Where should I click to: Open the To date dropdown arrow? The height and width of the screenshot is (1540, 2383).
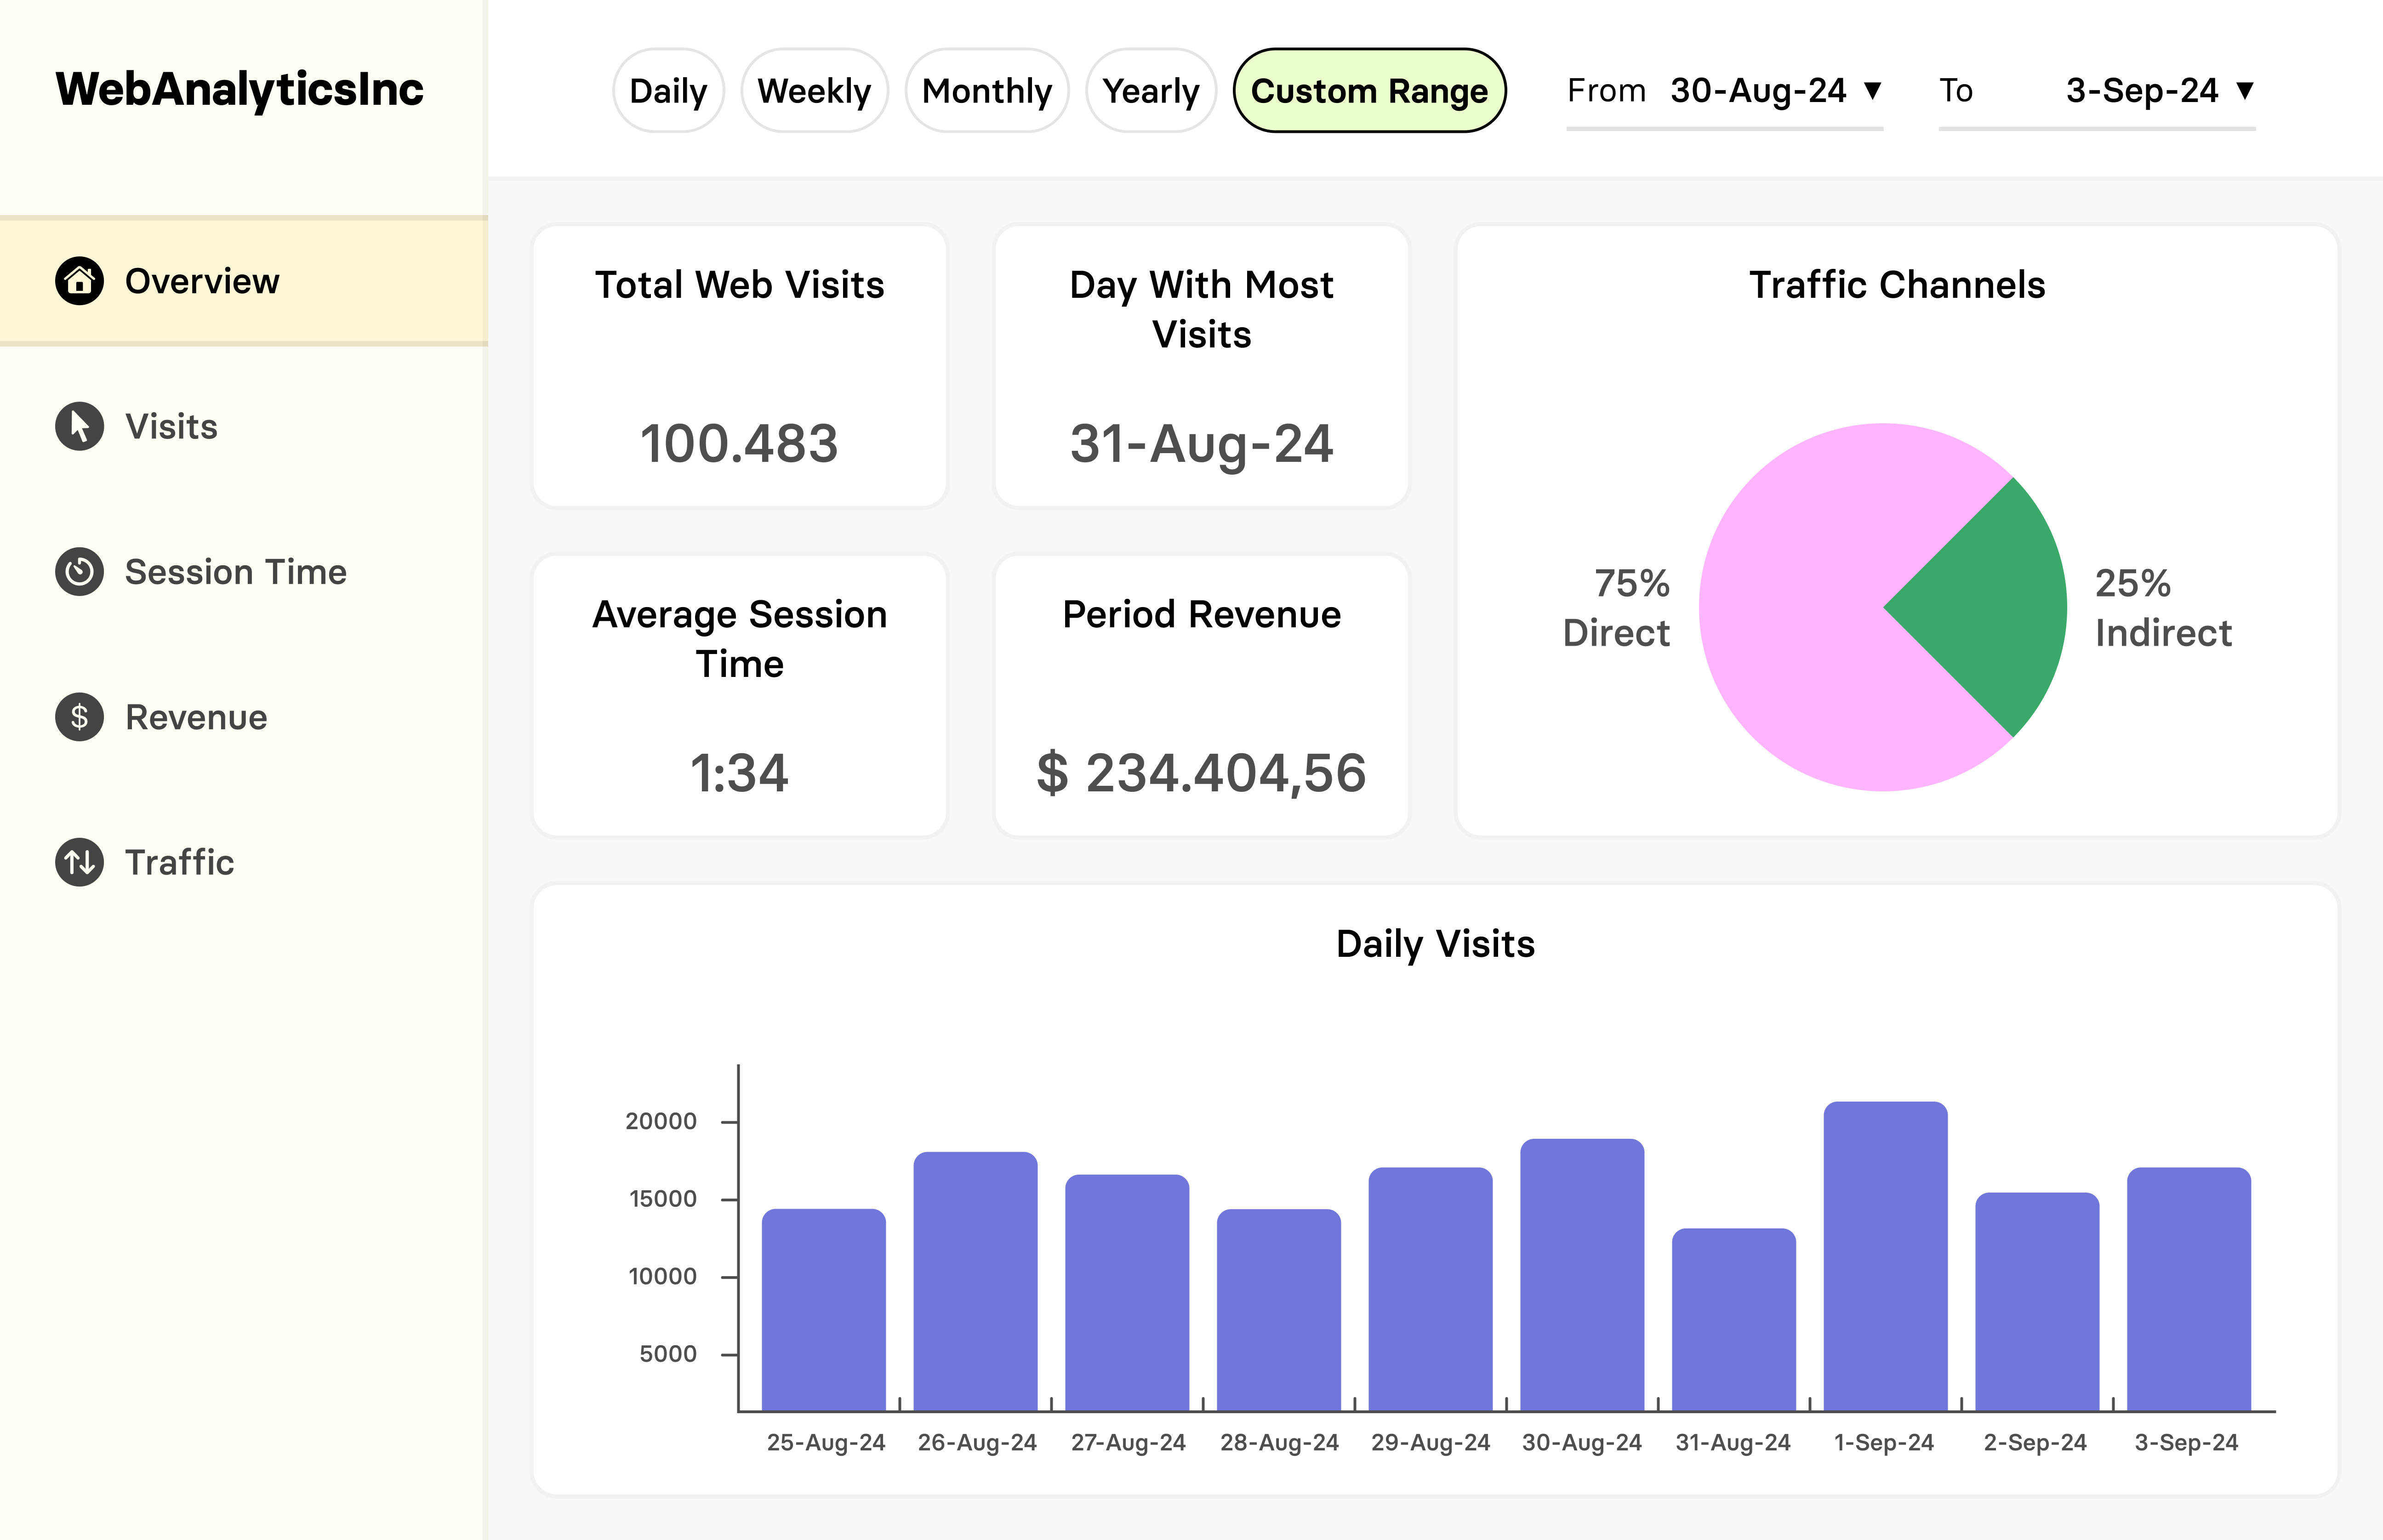(2244, 91)
